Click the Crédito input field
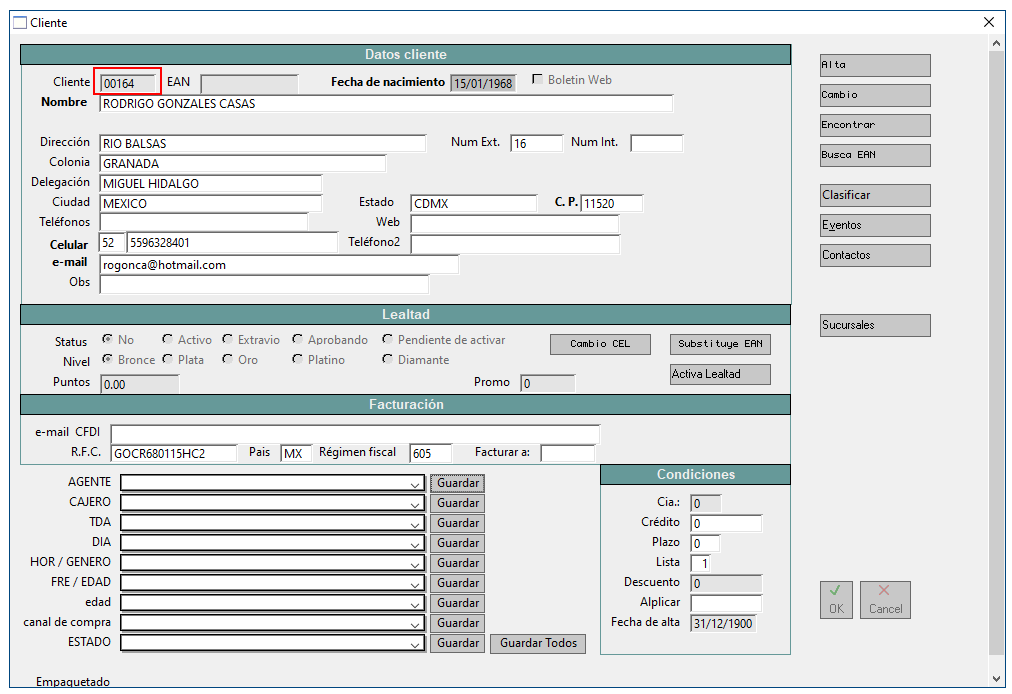This screenshot has width=1012, height=694. 726,523
